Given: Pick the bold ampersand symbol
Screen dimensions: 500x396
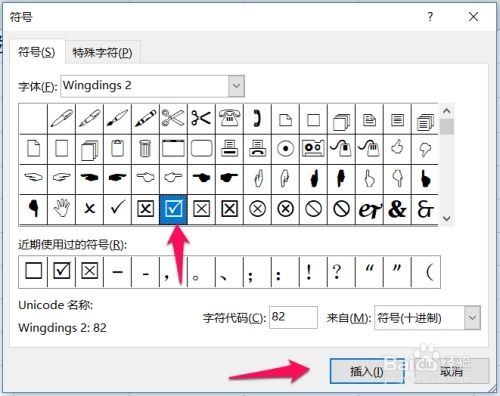Looking at the screenshot, I should pyautogui.click(x=397, y=209).
